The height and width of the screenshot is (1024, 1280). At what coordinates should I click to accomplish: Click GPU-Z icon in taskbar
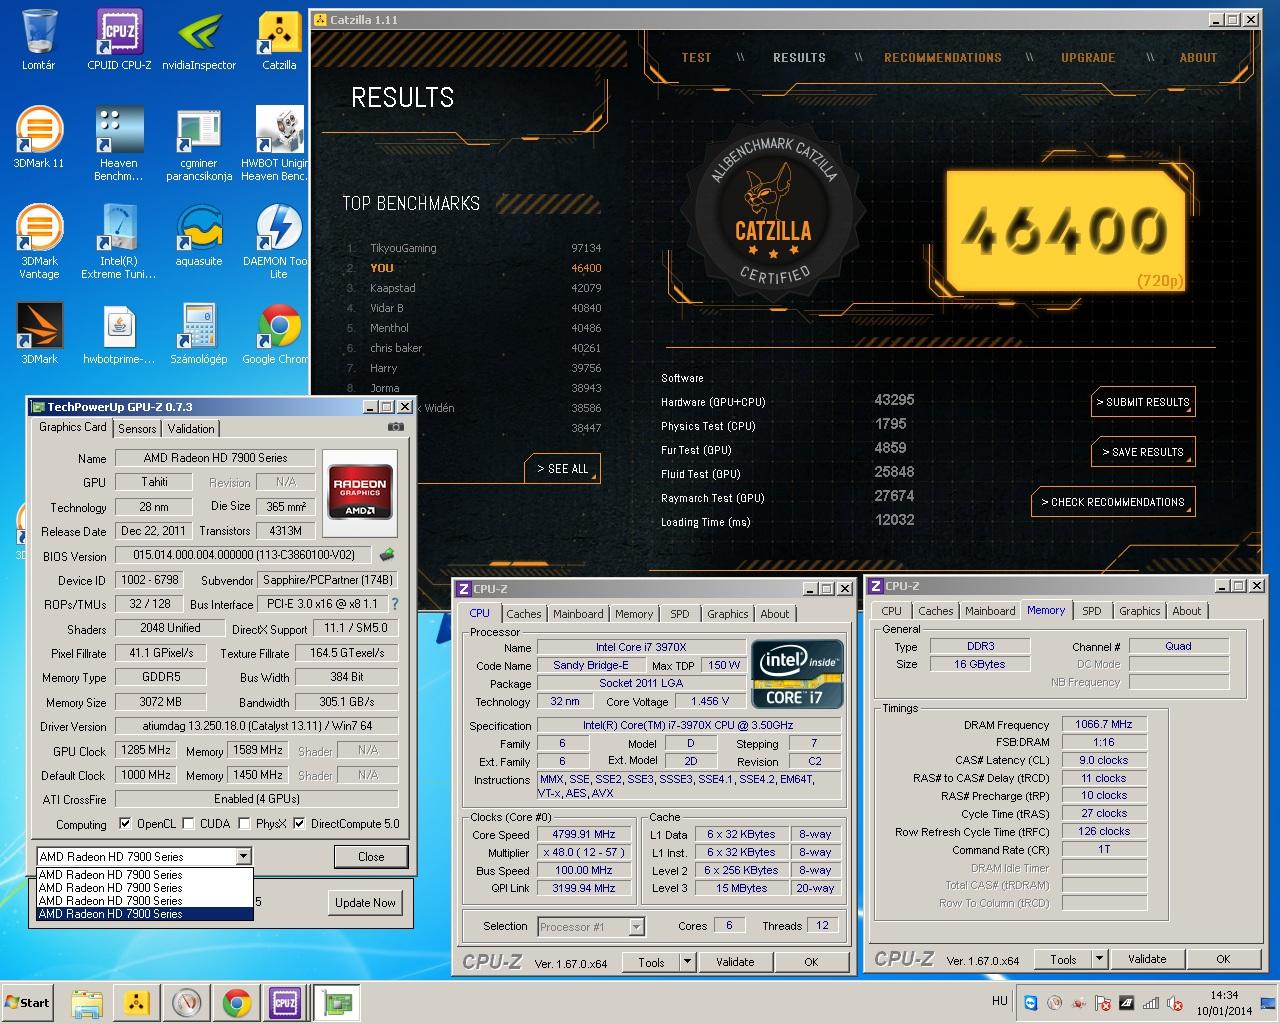tap(337, 1002)
